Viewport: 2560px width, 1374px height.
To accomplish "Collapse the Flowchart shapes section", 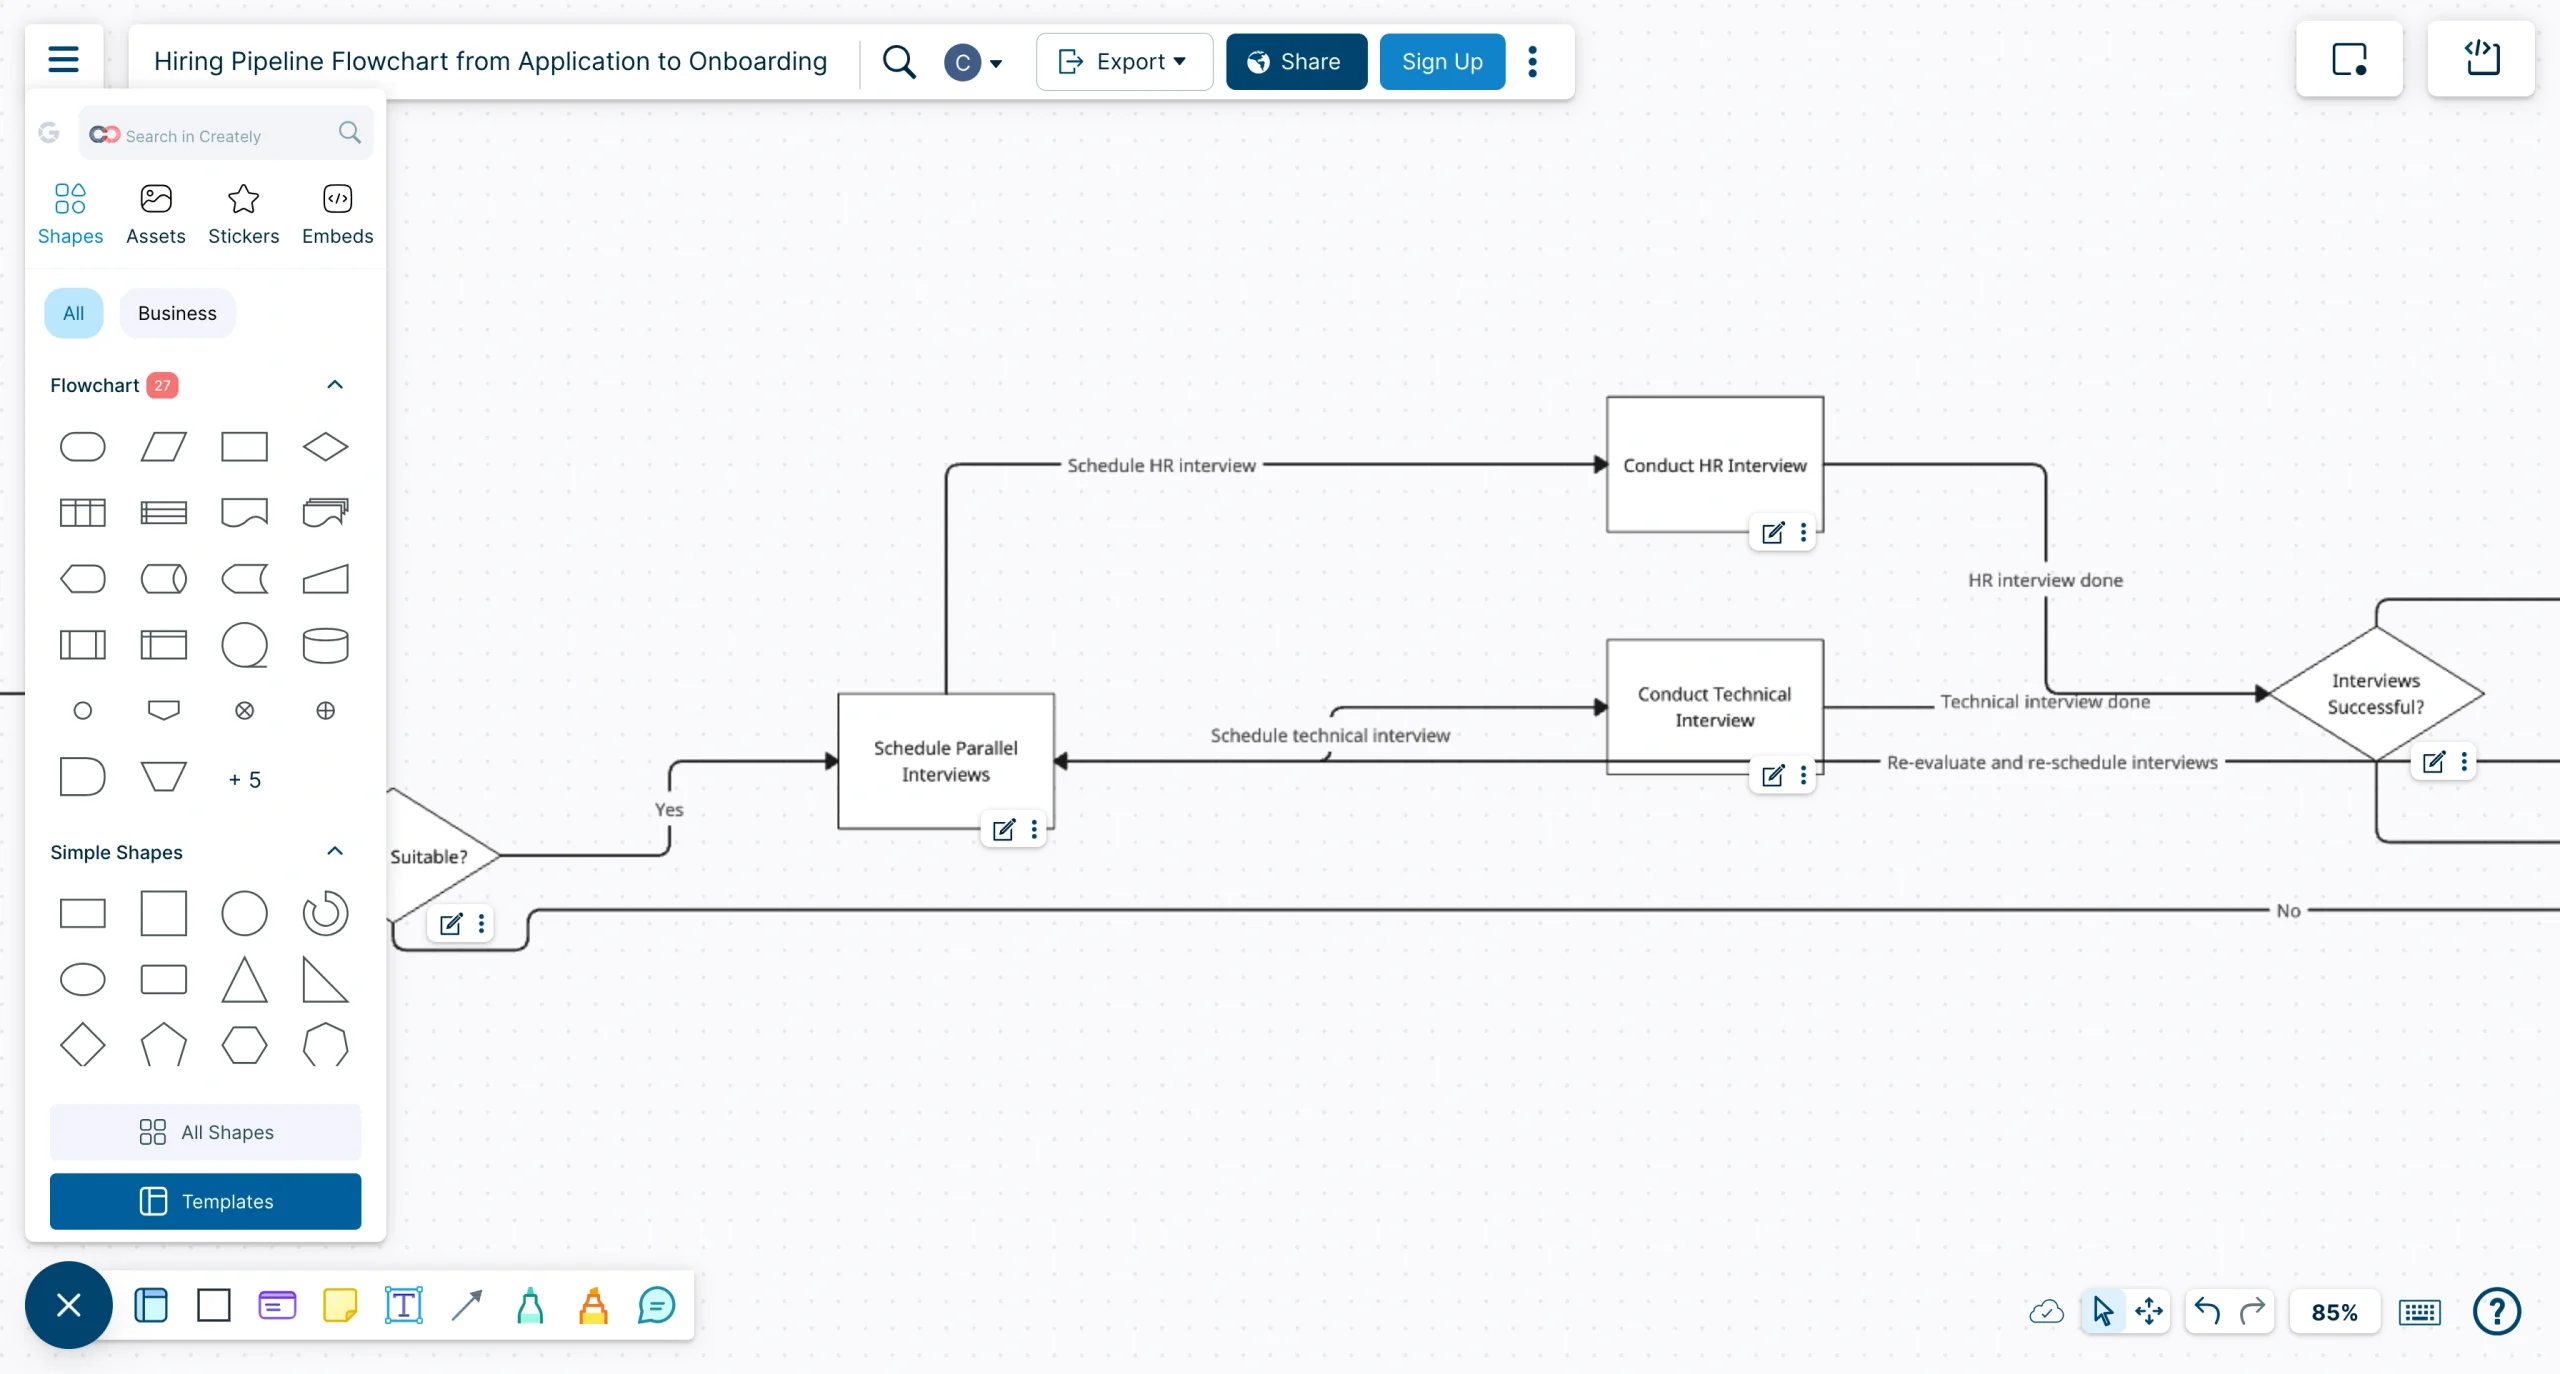I will [334, 385].
